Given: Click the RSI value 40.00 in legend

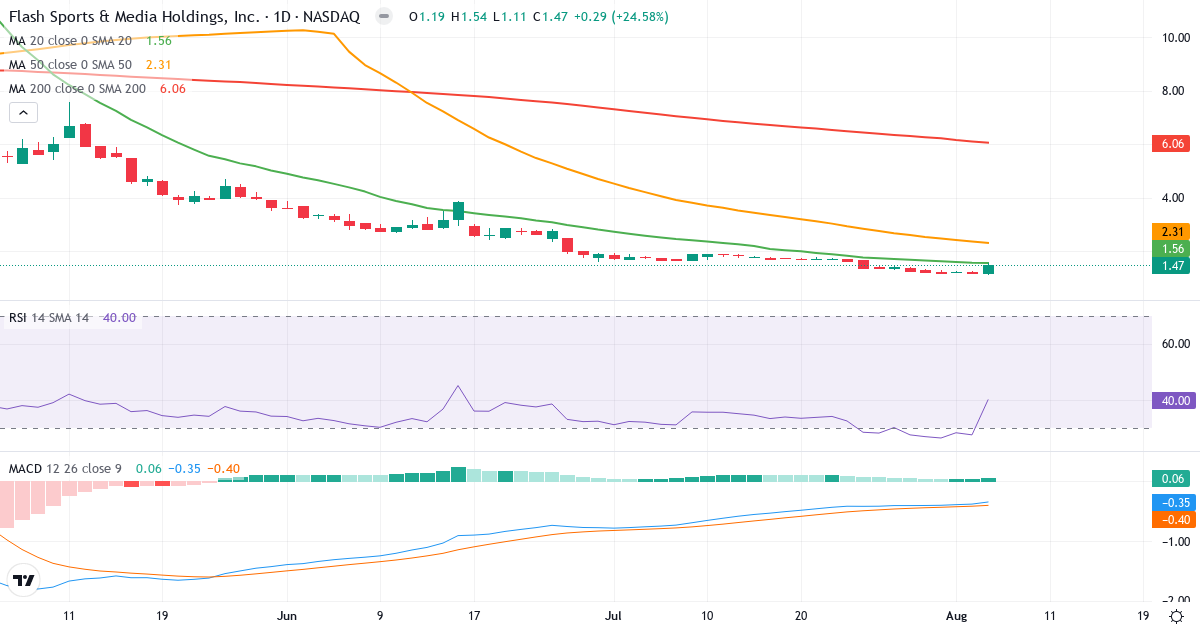Looking at the screenshot, I should [119, 318].
